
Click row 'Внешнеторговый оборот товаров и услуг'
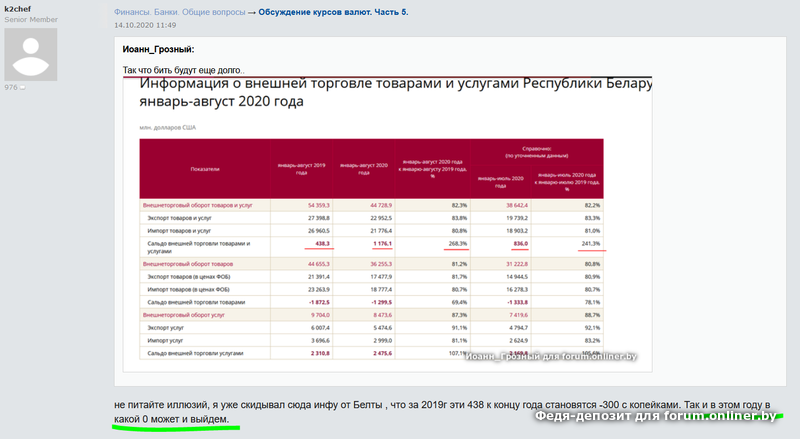click(371, 205)
